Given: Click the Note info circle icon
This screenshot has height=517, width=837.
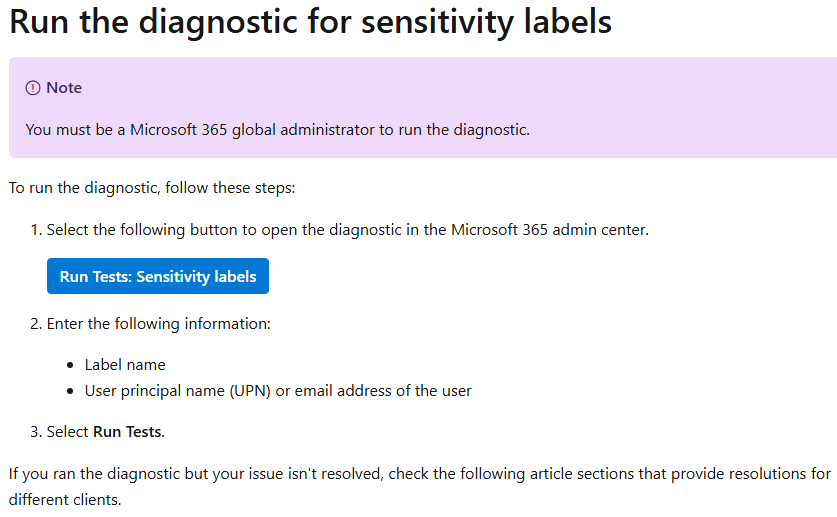Looking at the screenshot, I should (33, 88).
